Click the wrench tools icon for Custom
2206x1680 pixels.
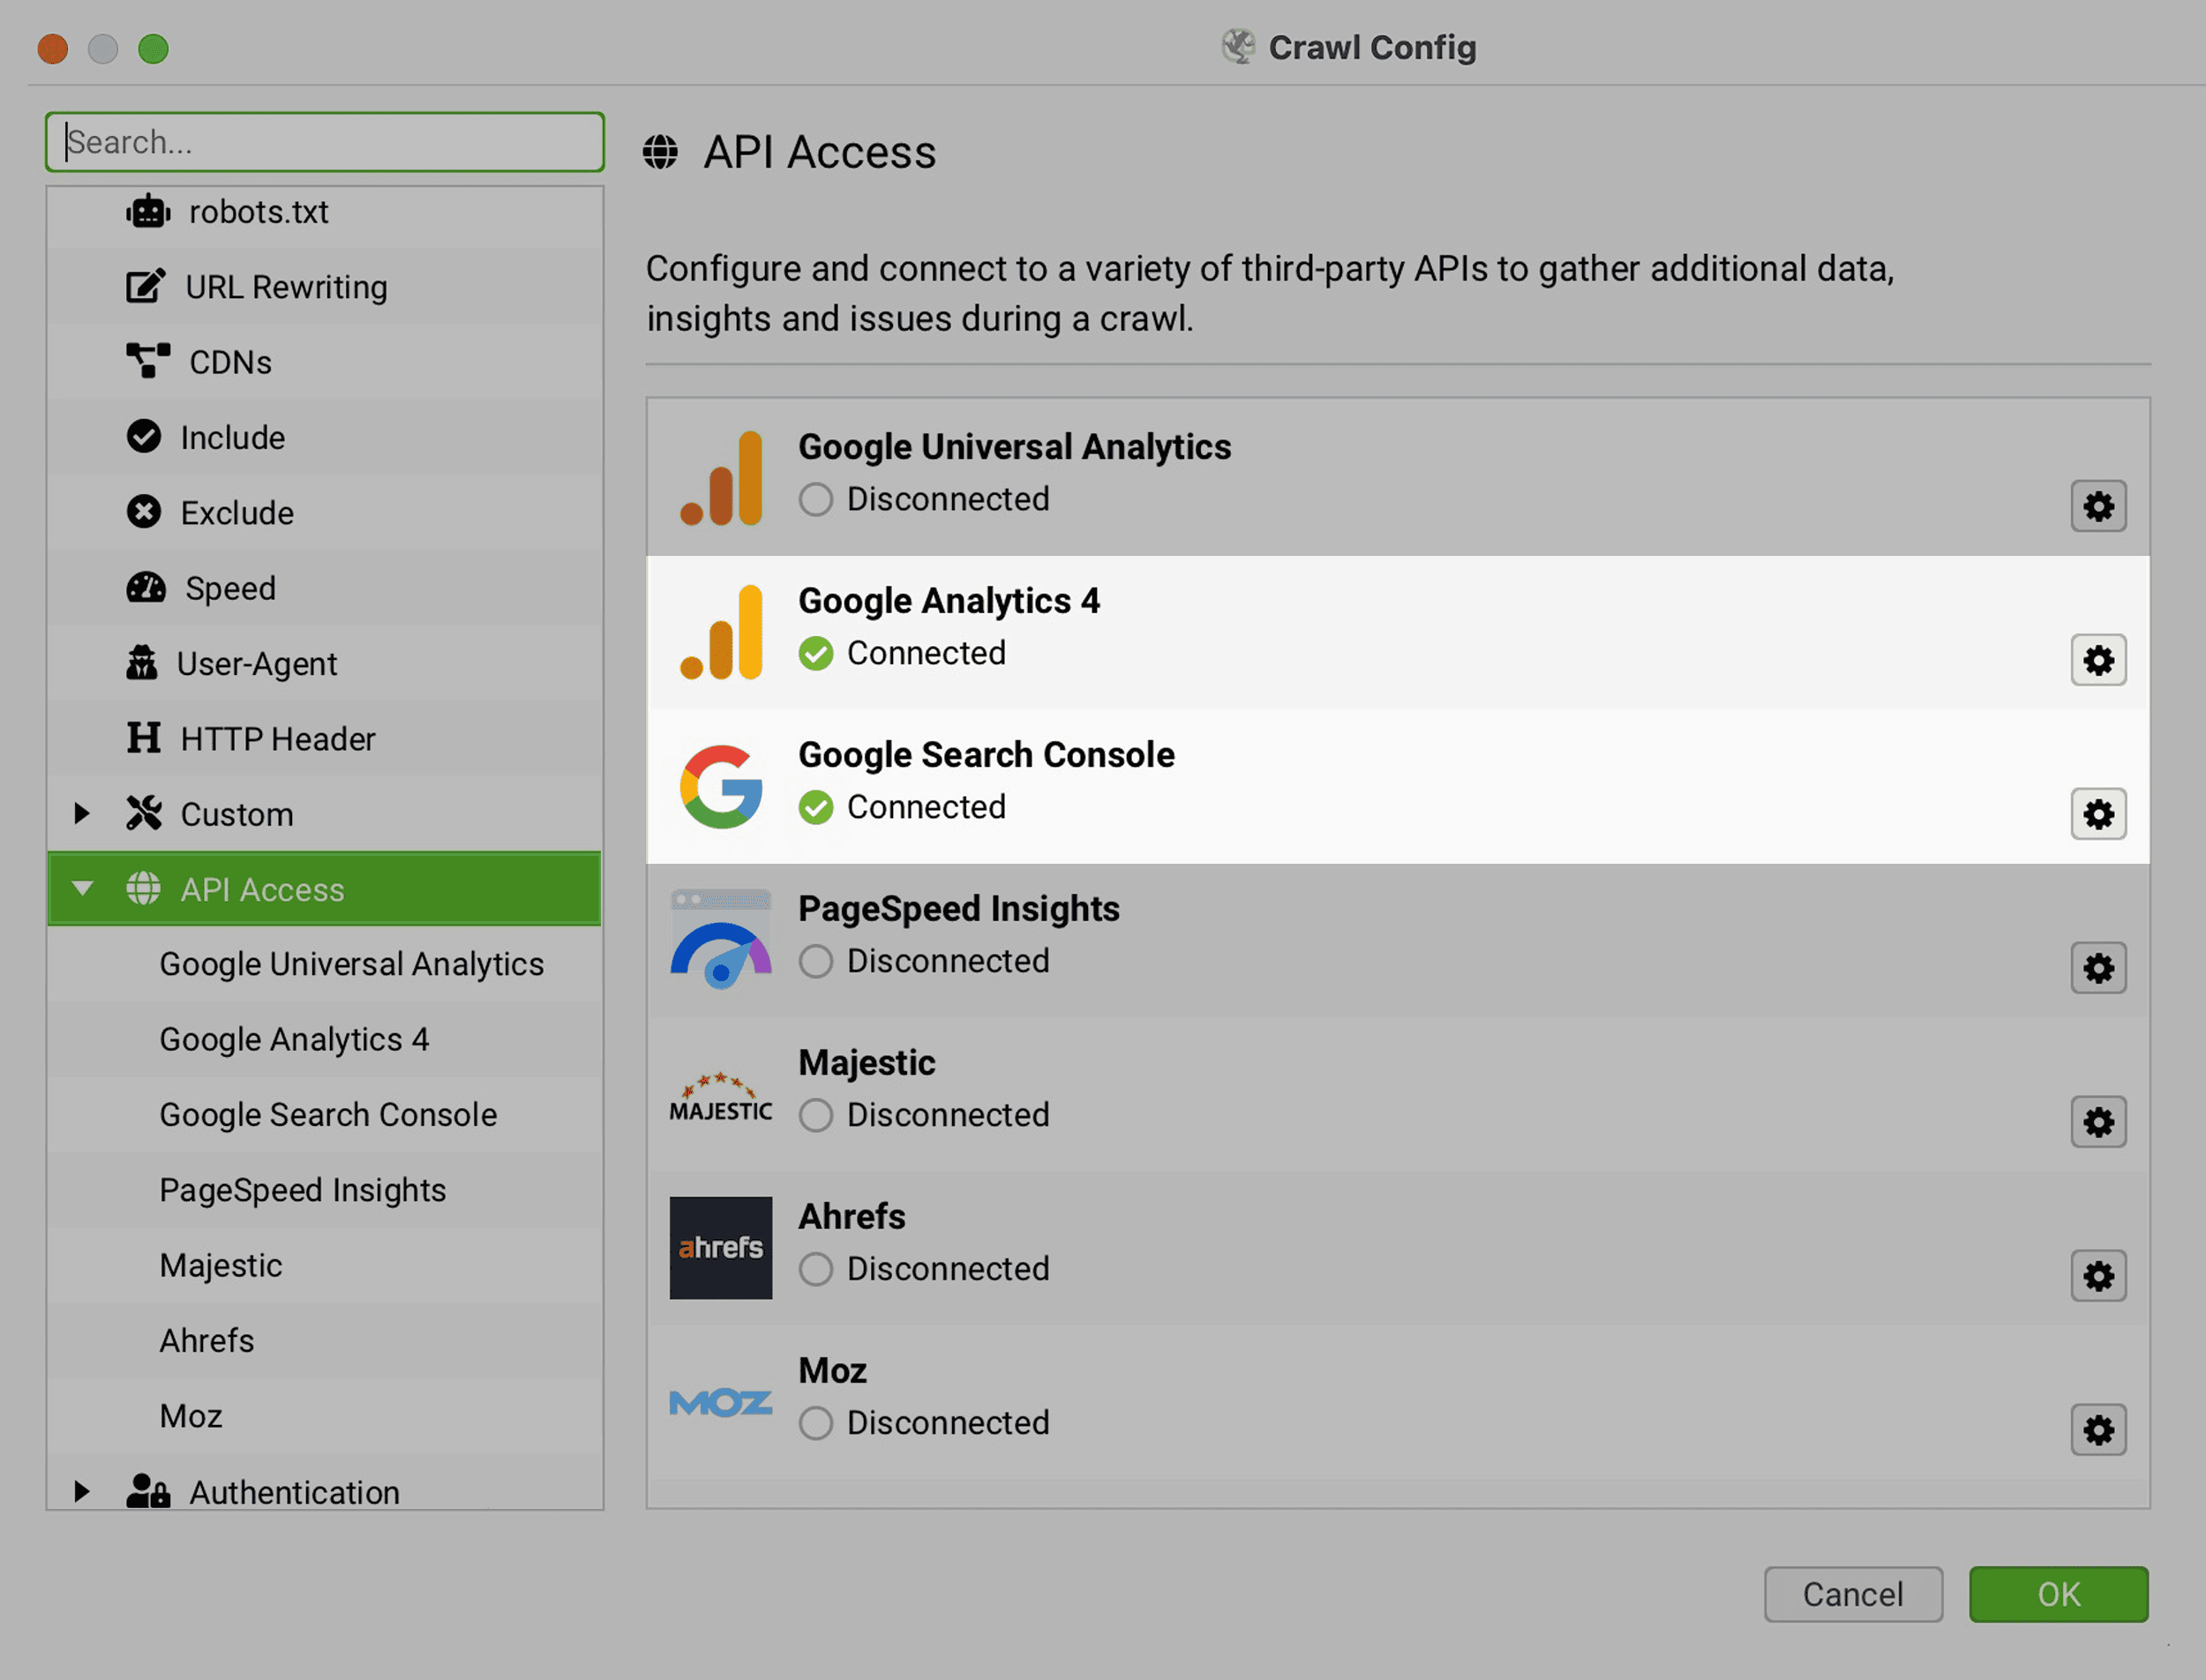(x=144, y=813)
